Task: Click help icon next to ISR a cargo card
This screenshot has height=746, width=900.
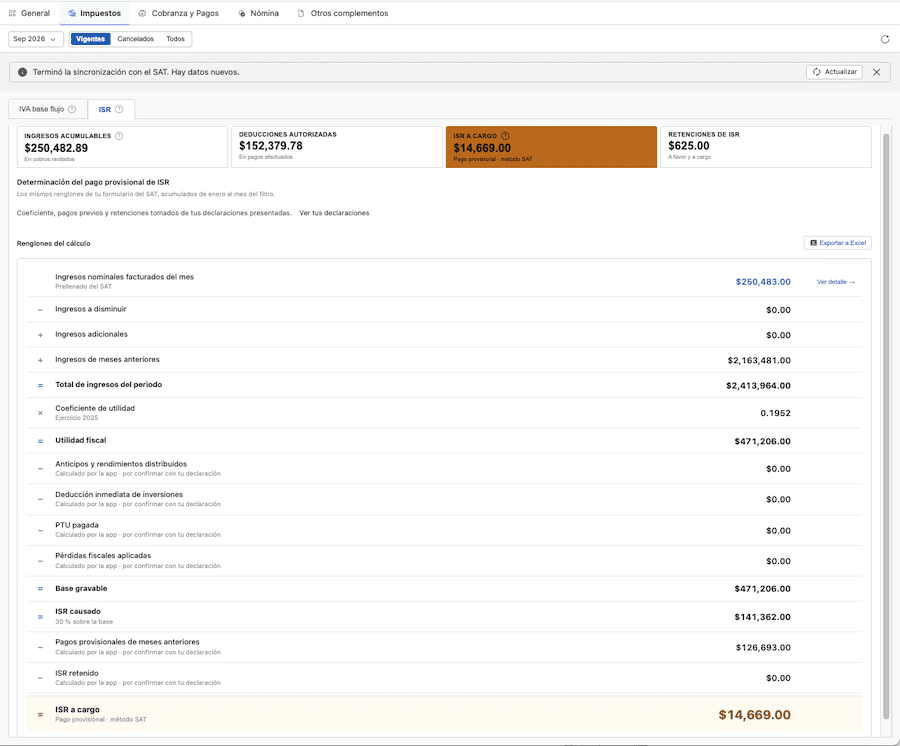Action: coord(505,136)
